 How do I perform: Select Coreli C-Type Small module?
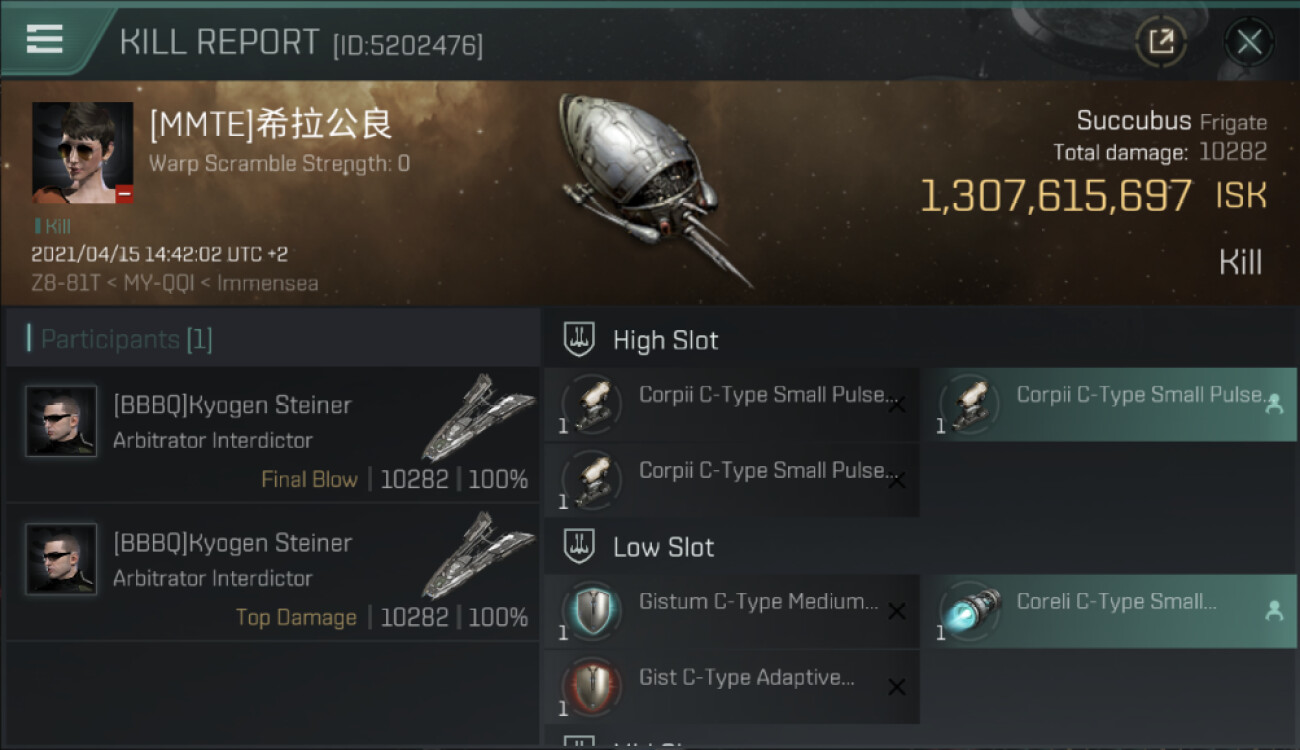click(x=1109, y=611)
